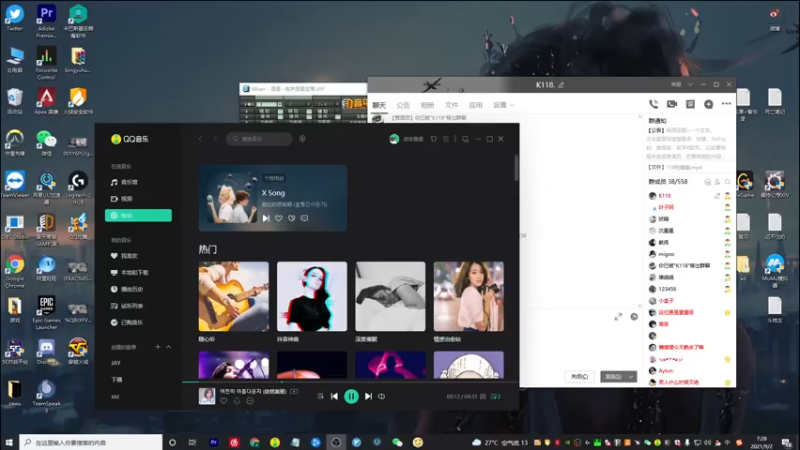The width and height of the screenshot is (800, 450).
Task: Open Premiere Pro from the Windows taskbar
Action: point(214,442)
